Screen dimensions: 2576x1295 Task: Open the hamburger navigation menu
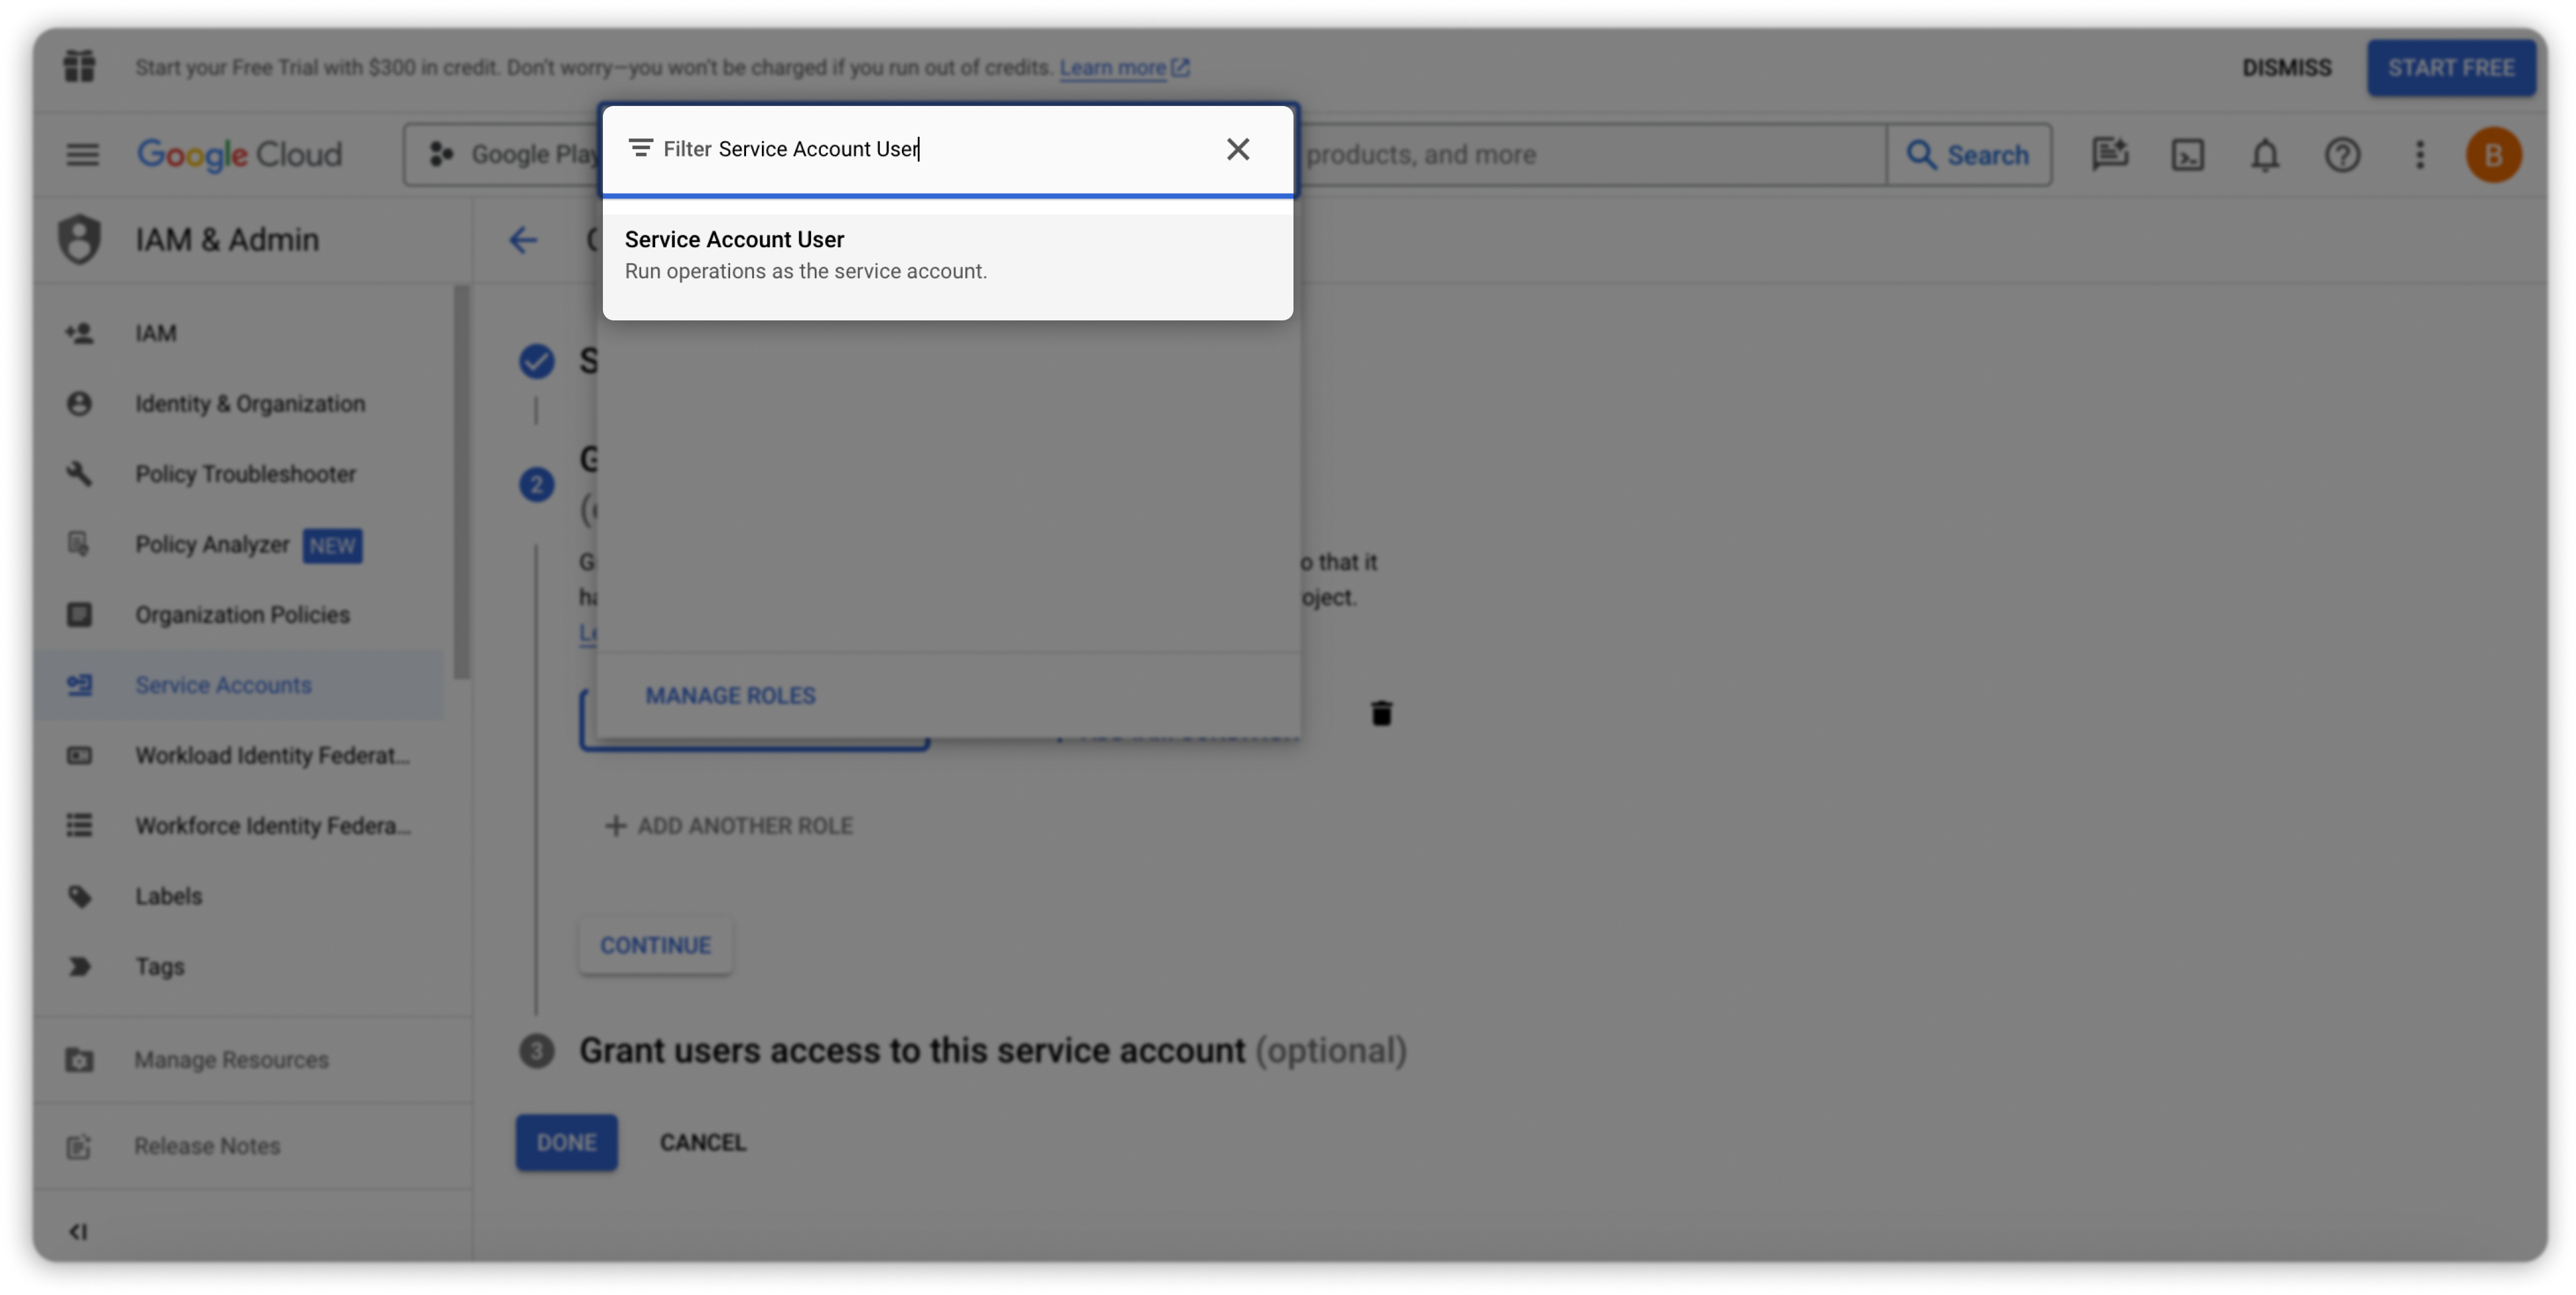(82, 154)
